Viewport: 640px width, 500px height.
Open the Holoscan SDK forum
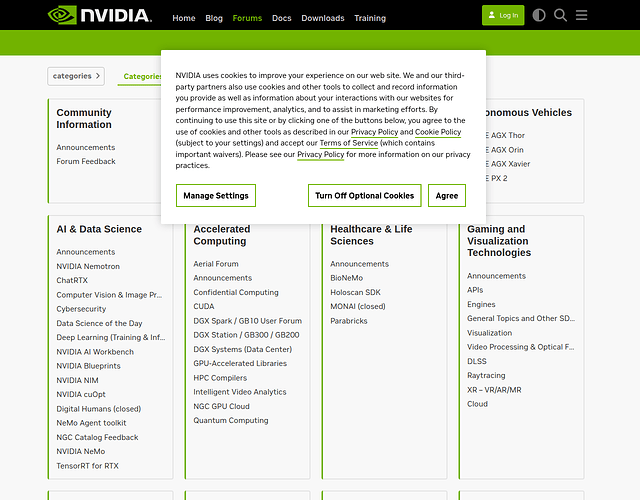(x=356, y=292)
